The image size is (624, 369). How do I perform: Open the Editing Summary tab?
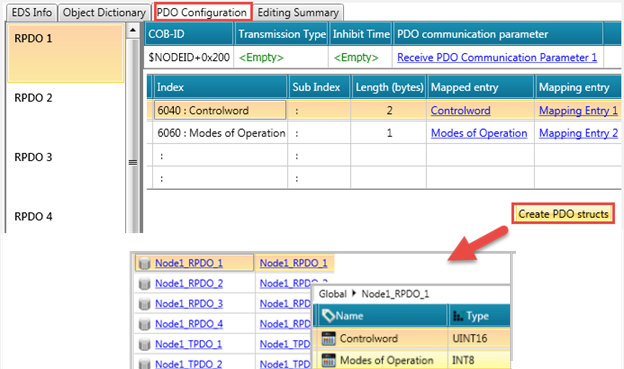click(298, 12)
